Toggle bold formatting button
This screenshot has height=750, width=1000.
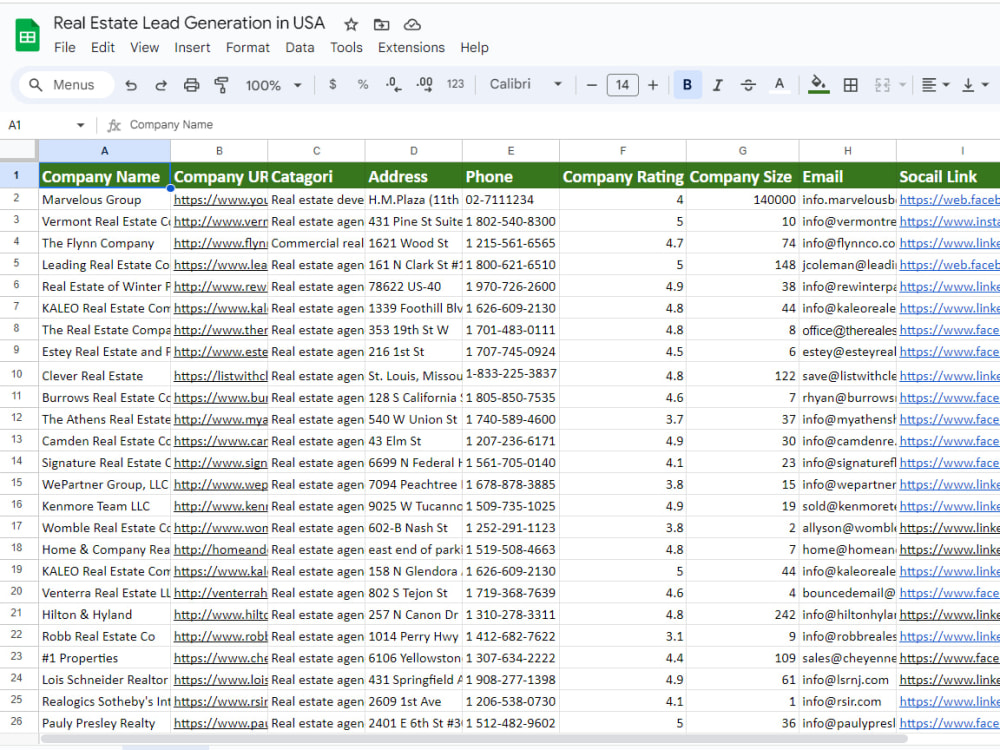[x=687, y=85]
